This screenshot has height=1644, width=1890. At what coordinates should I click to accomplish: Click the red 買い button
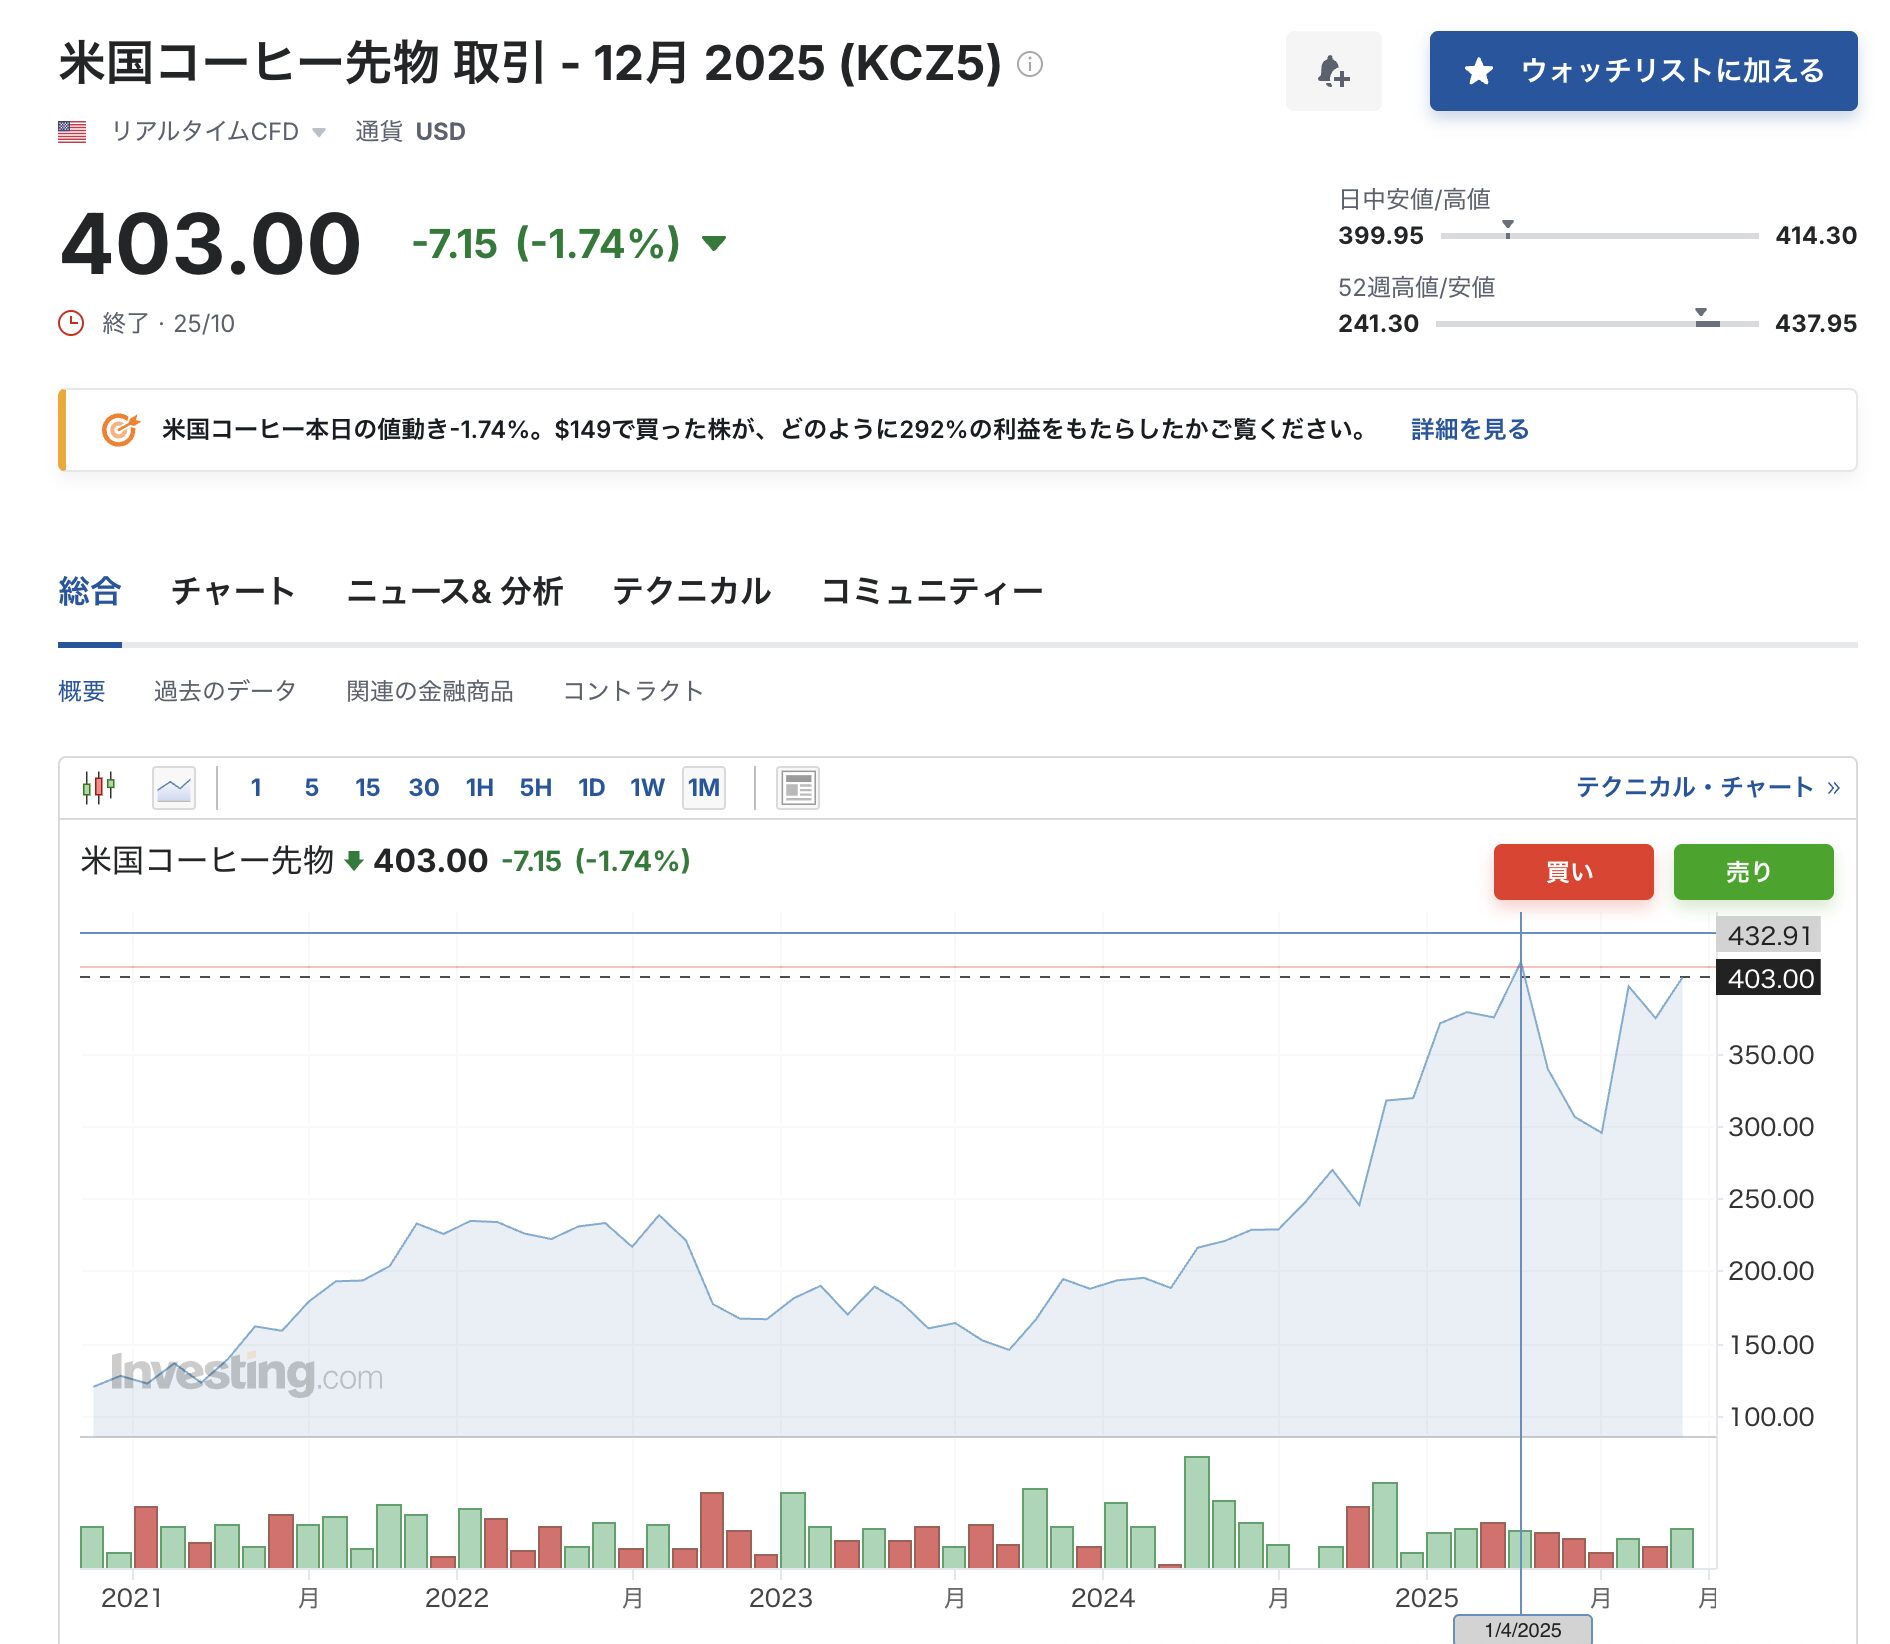tap(1573, 871)
